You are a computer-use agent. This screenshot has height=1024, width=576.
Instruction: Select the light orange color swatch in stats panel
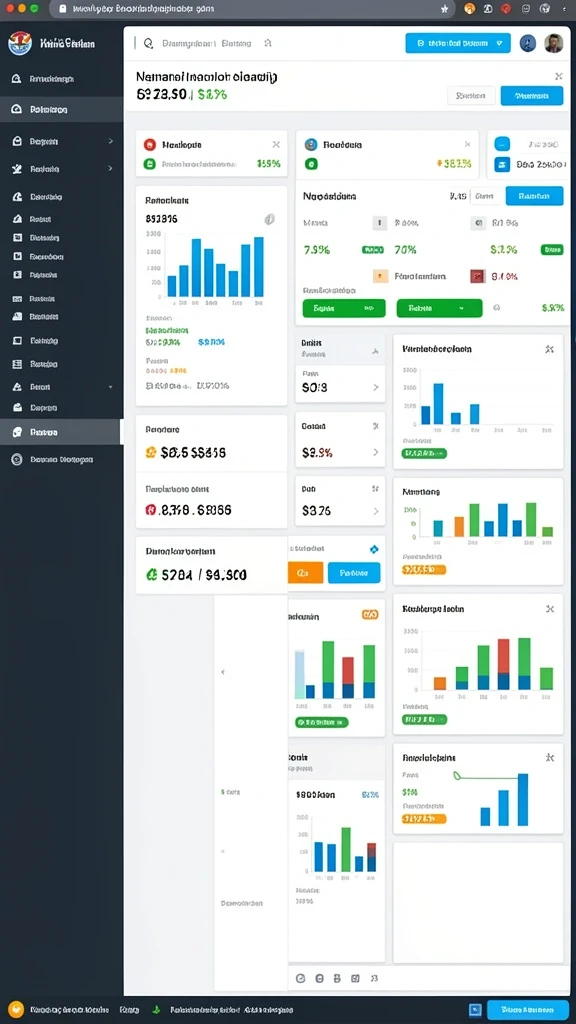[x=380, y=276]
